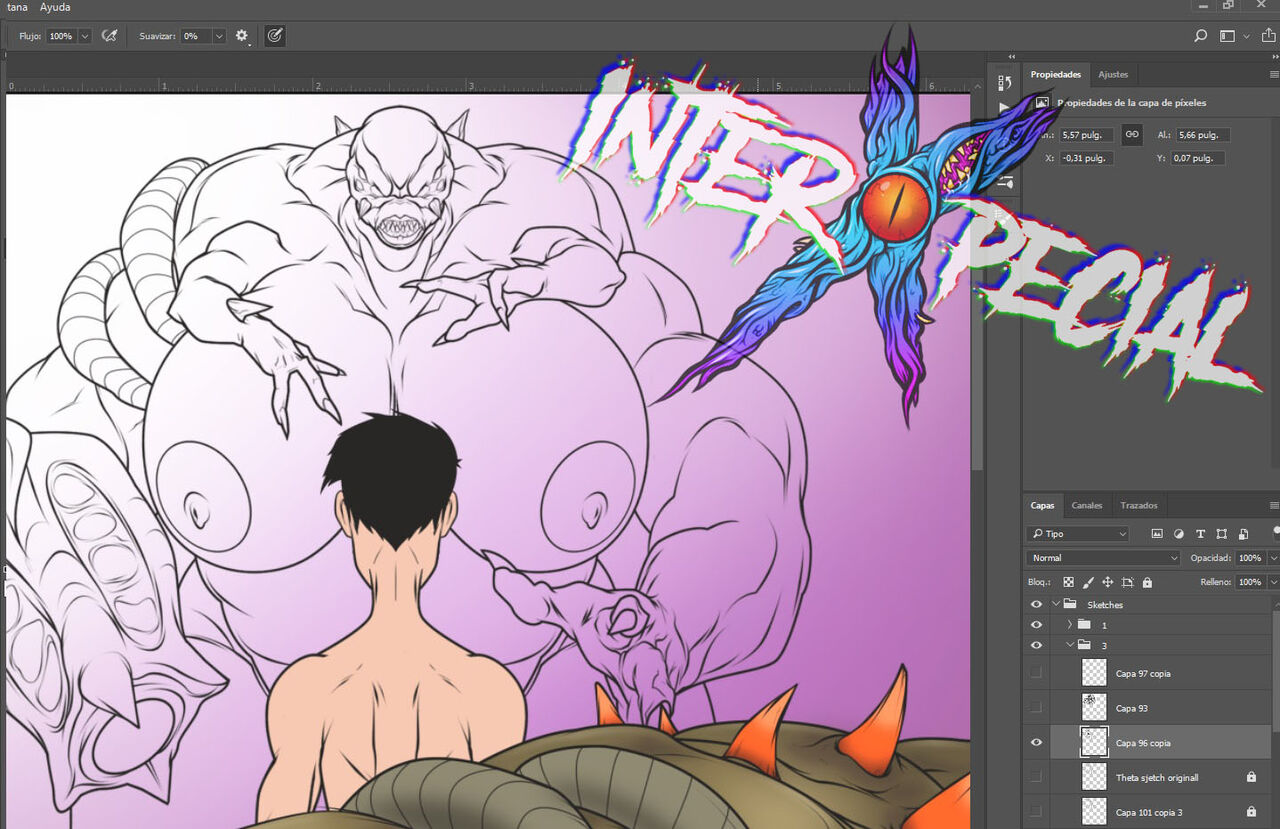Filter layers by text type icon

point(1200,534)
